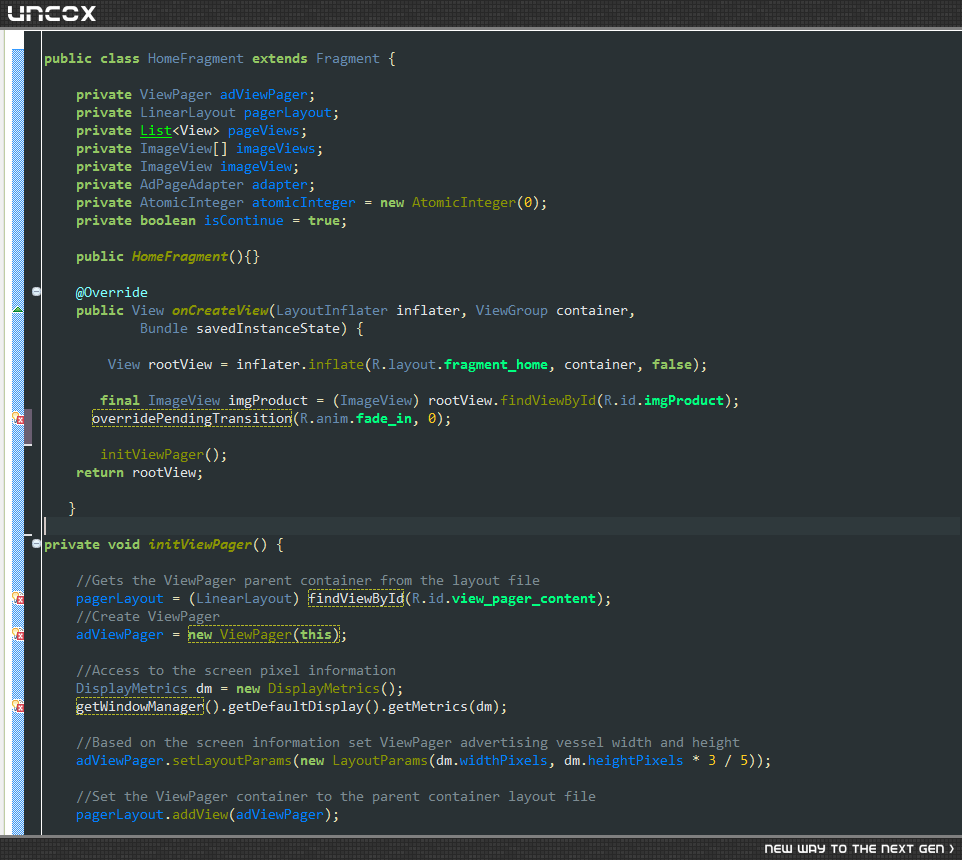Click the initViewPager(); call inside onCreateView
The image size is (962, 860).
[x=164, y=455]
